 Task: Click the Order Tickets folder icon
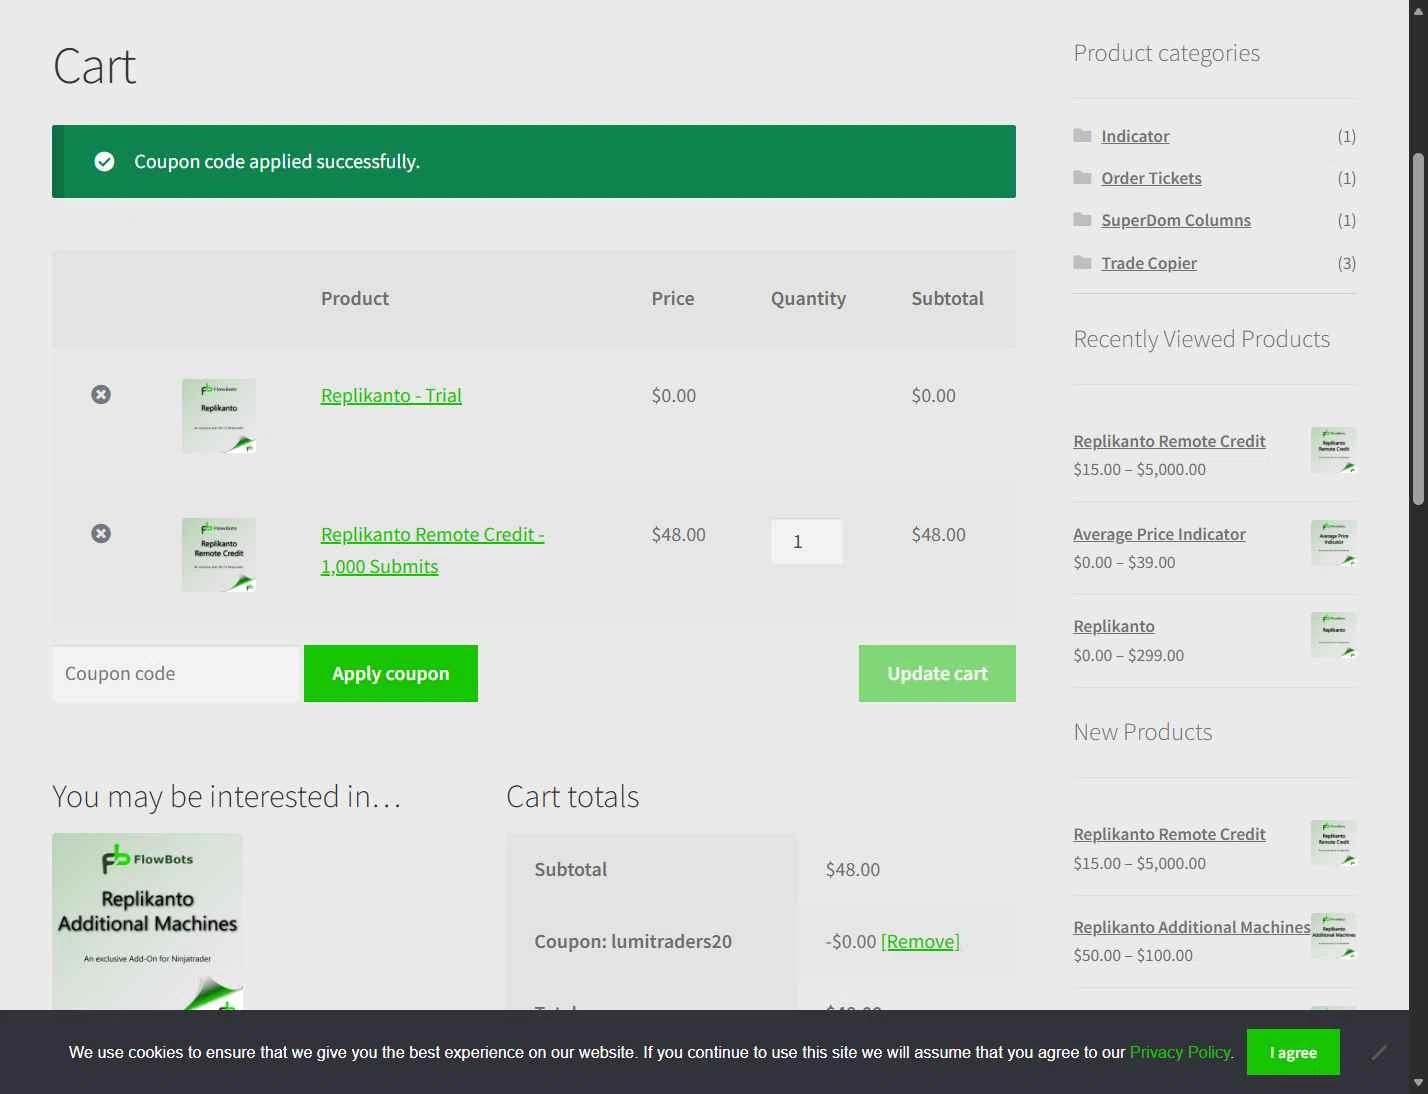coord(1082,177)
